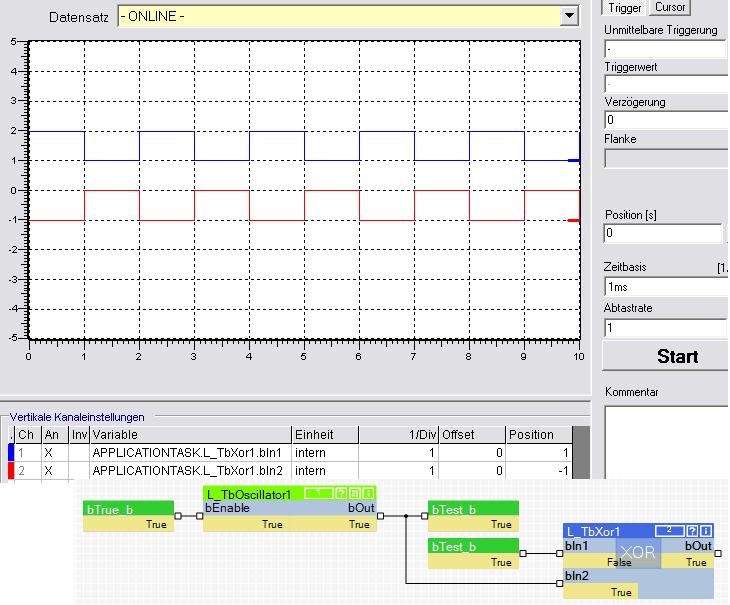Click the blue color swatch for channel 1

tap(11, 452)
